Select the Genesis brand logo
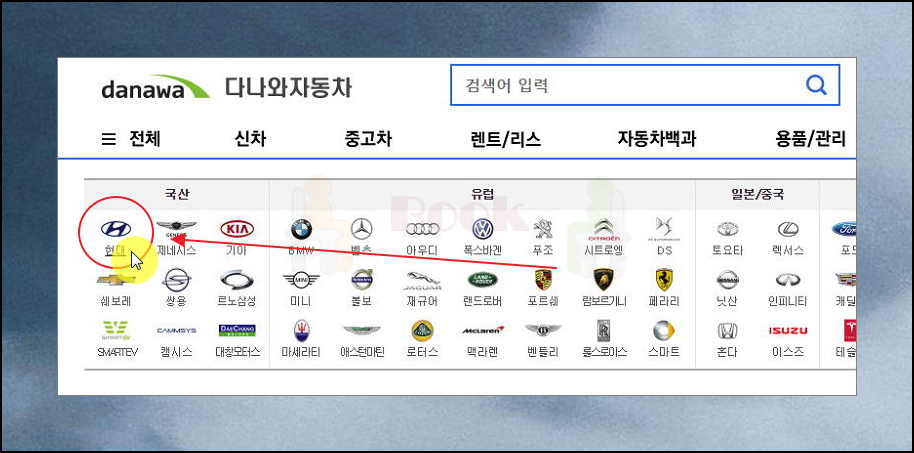 tap(176, 229)
